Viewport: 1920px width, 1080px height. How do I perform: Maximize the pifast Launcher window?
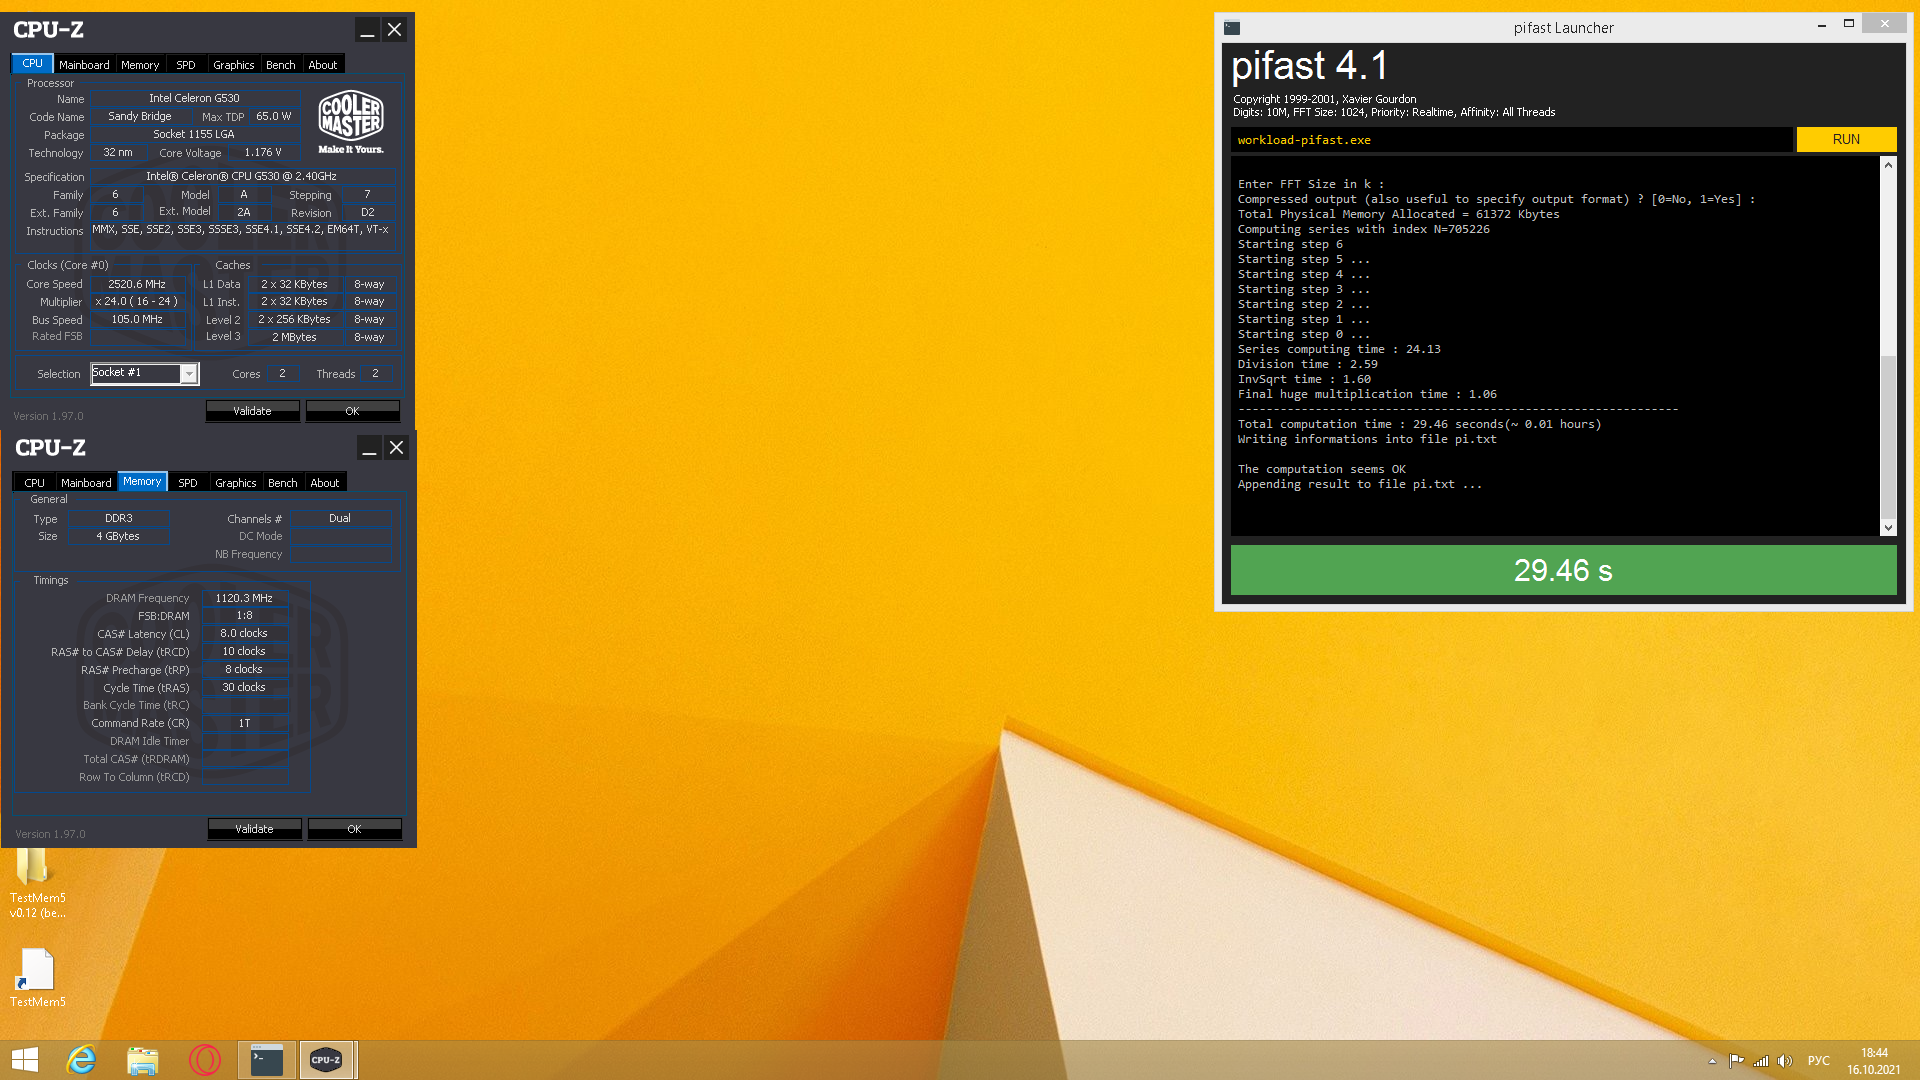(1849, 24)
